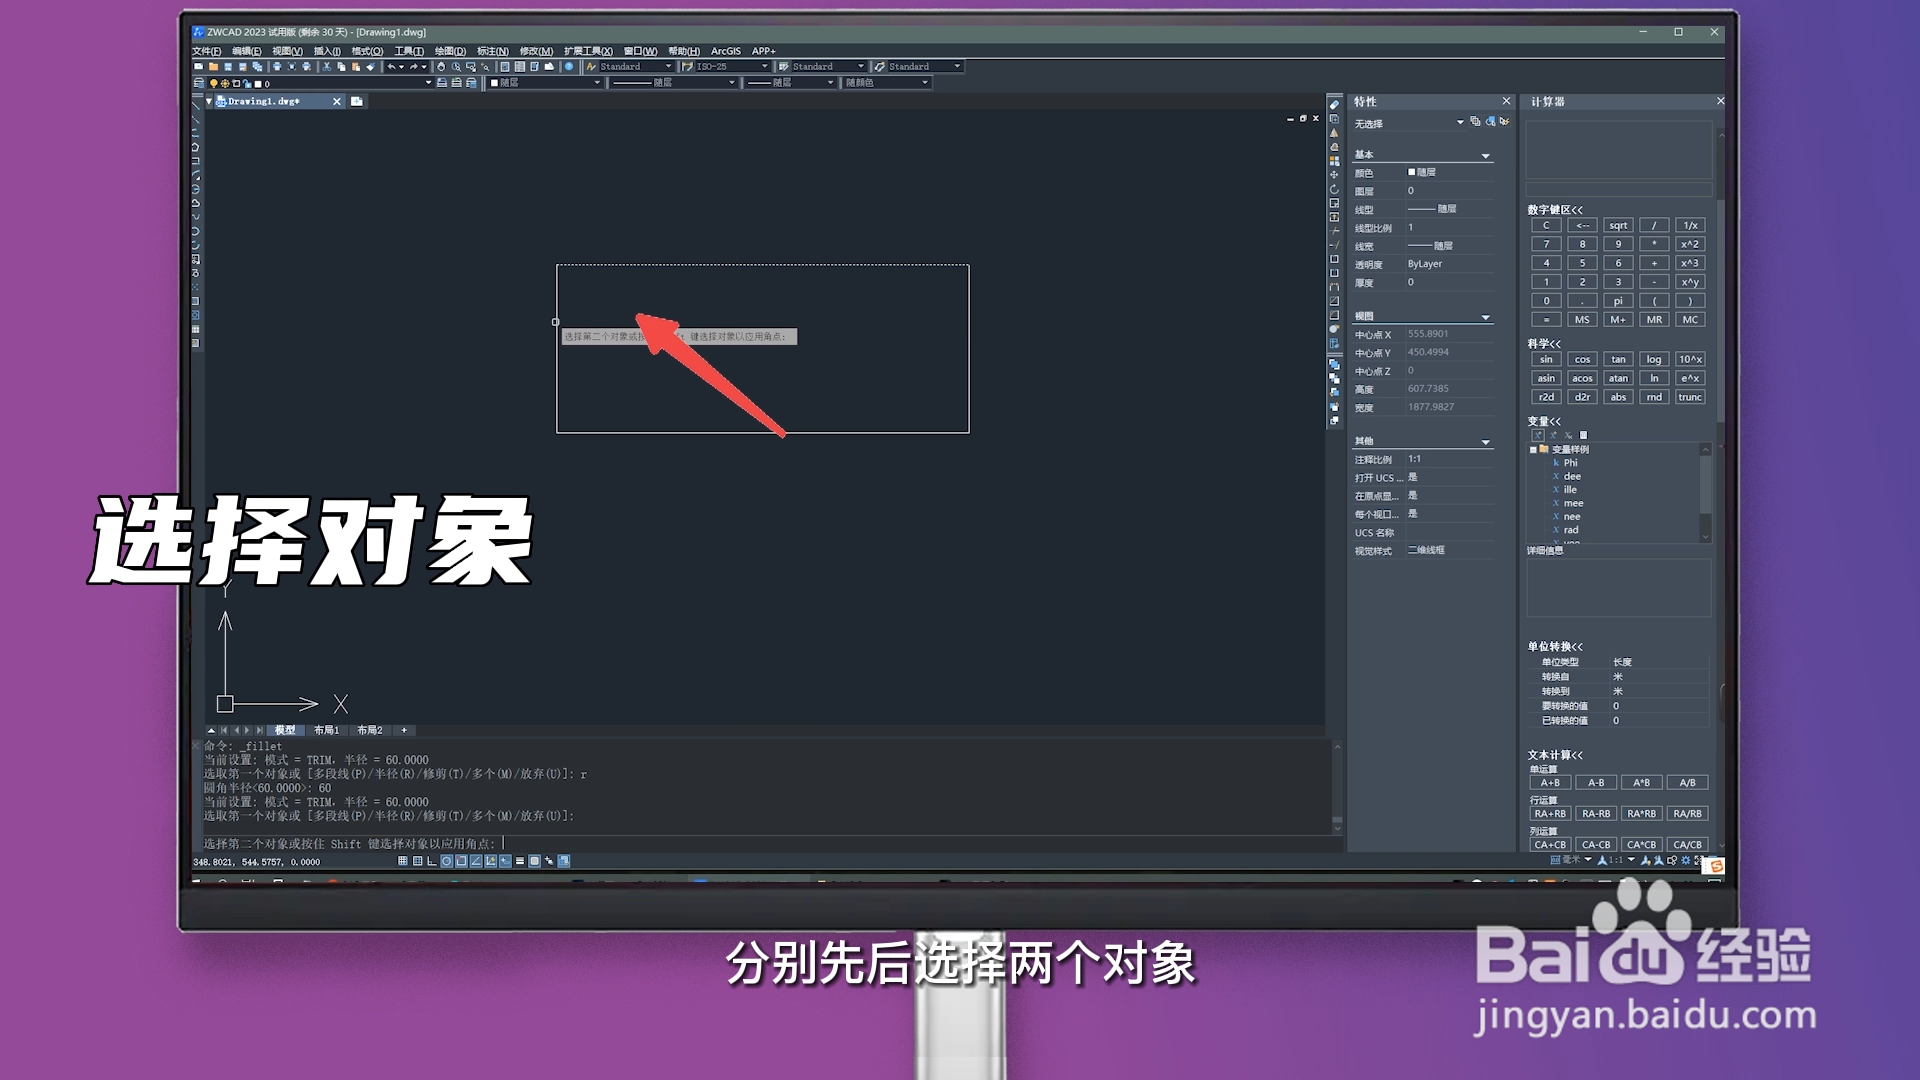The height and width of the screenshot is (1080, 1920).
Task: Click the Cut (scissors) toolbar icon
Action: pyautogui.click(x=327, y=66)
